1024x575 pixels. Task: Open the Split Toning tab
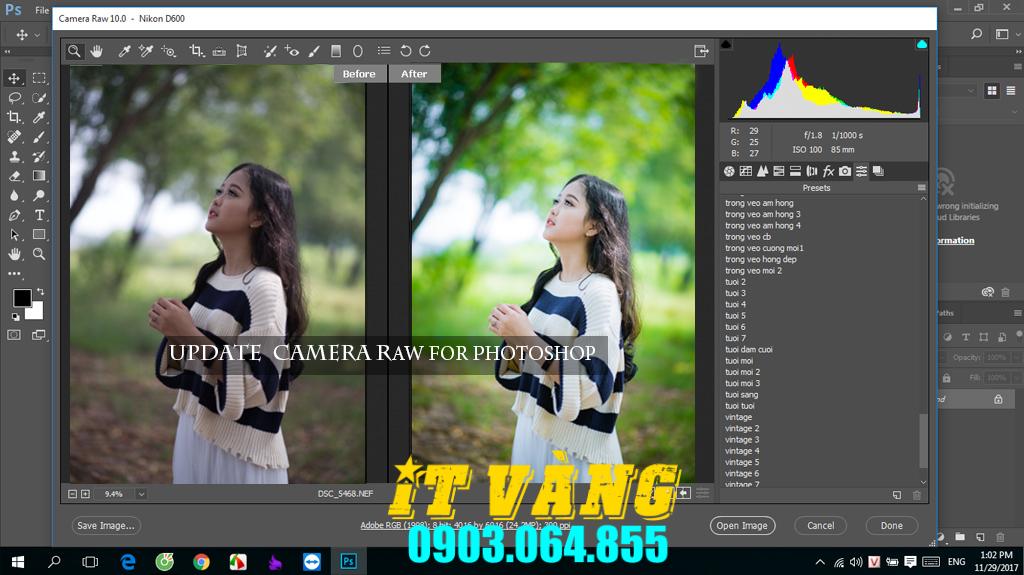coord(795,171)
